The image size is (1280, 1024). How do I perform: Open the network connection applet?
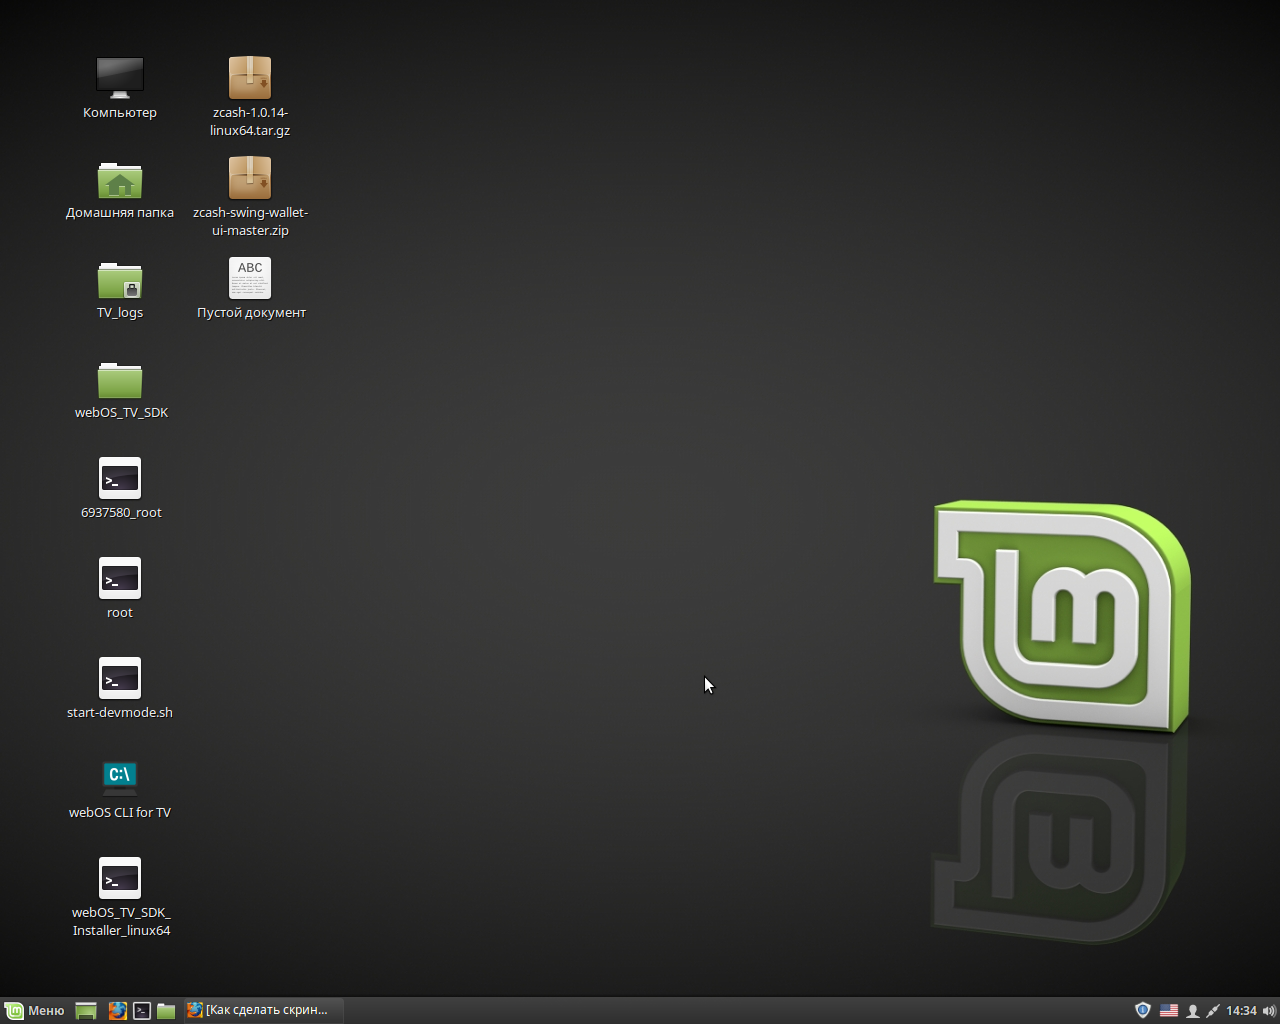tap(1213, 1010)
